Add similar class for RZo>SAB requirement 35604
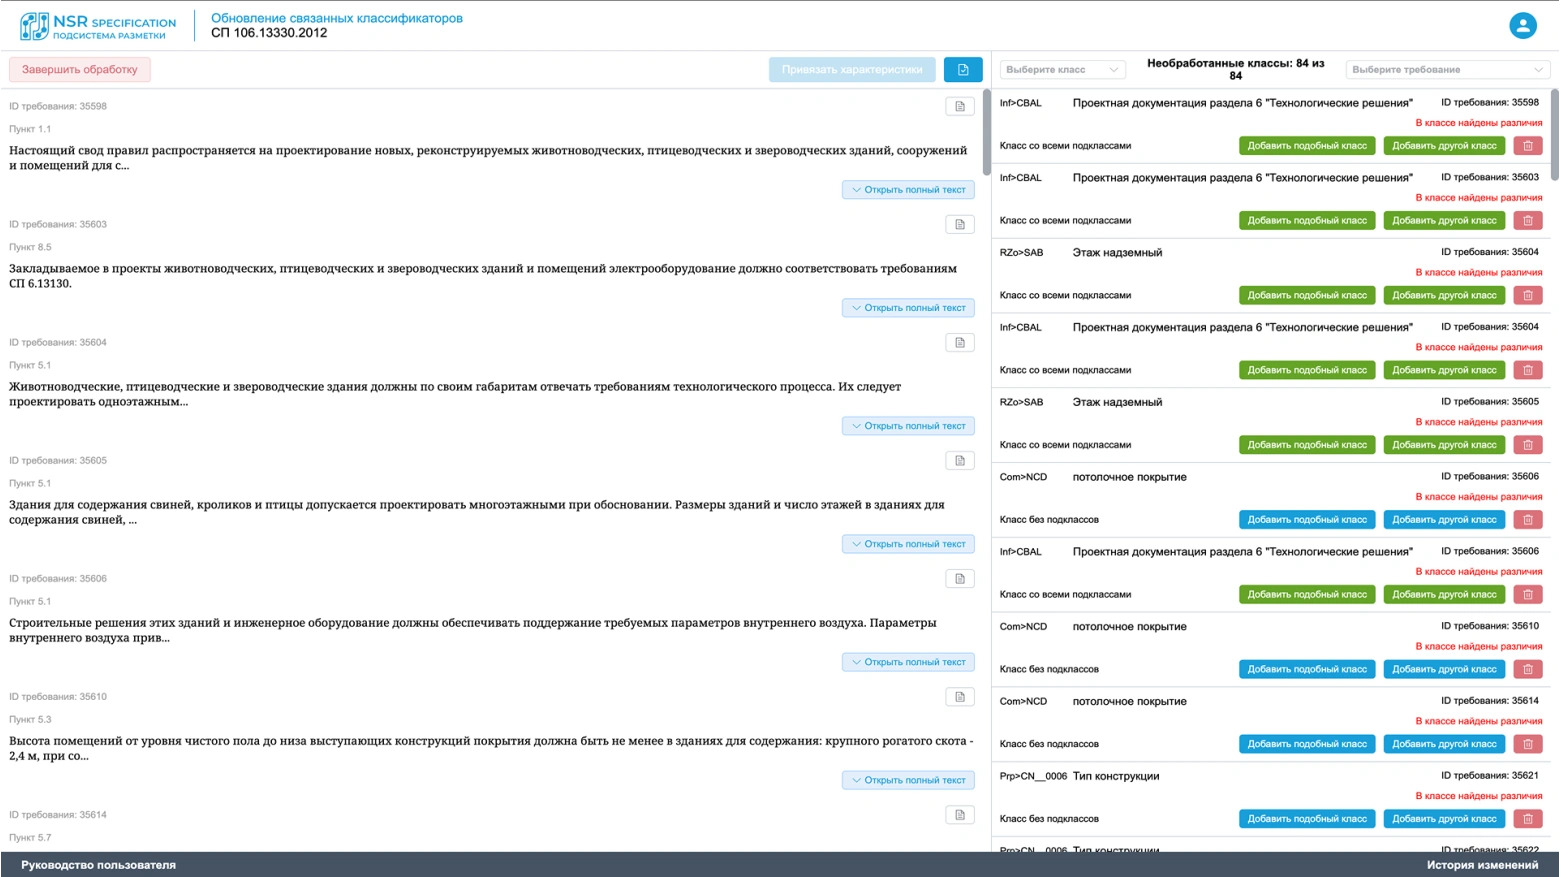 (1306, 296)
